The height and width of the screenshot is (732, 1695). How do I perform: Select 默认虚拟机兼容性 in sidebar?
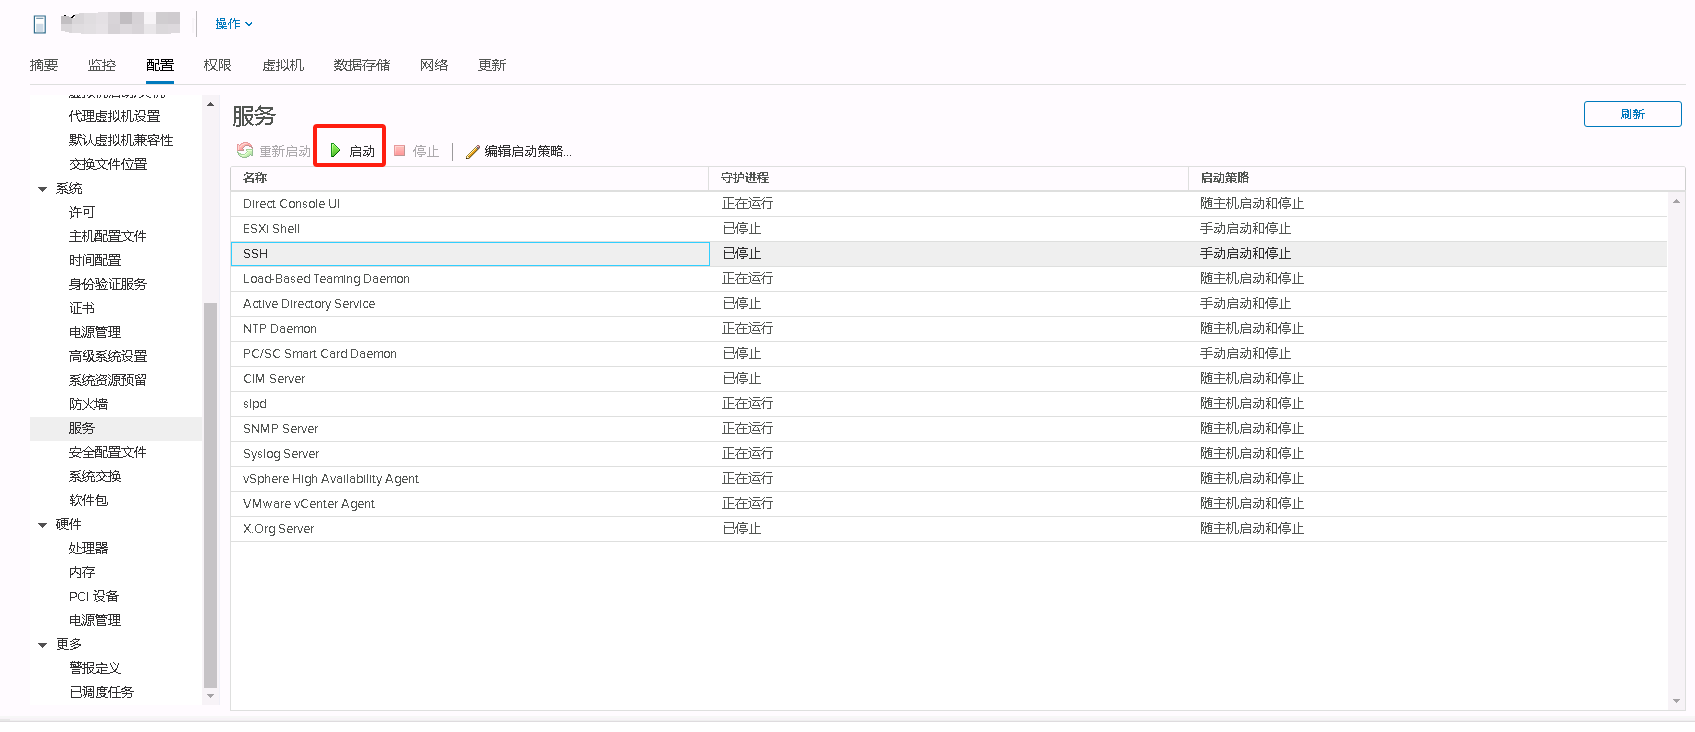point(121,140)
